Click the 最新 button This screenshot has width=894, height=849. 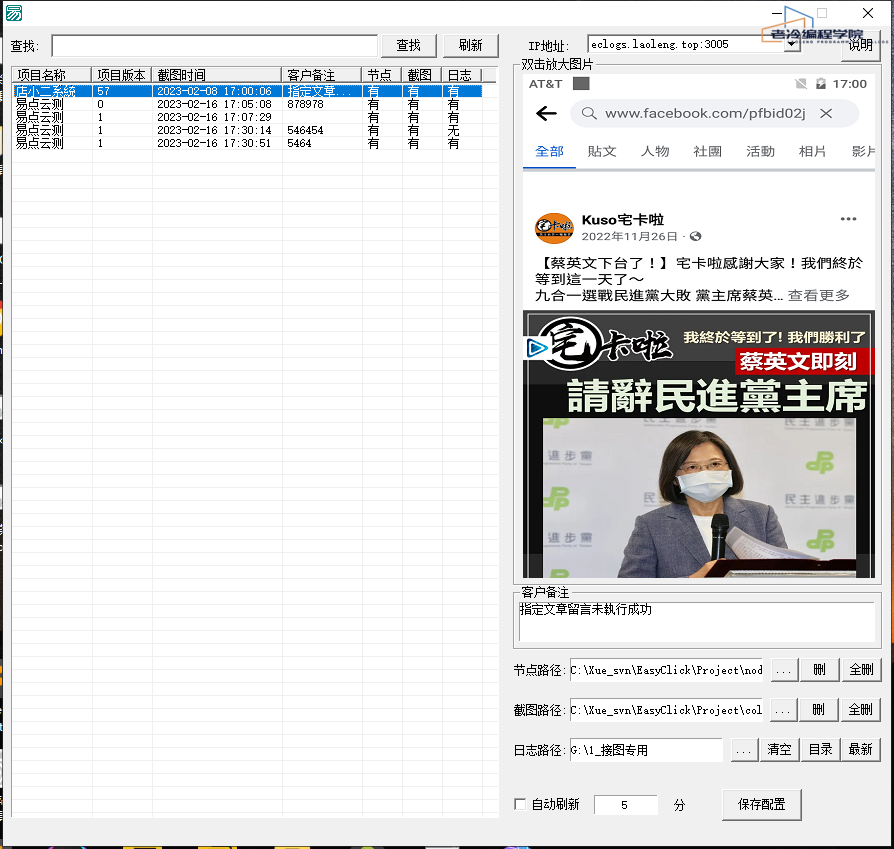[860, 750]
